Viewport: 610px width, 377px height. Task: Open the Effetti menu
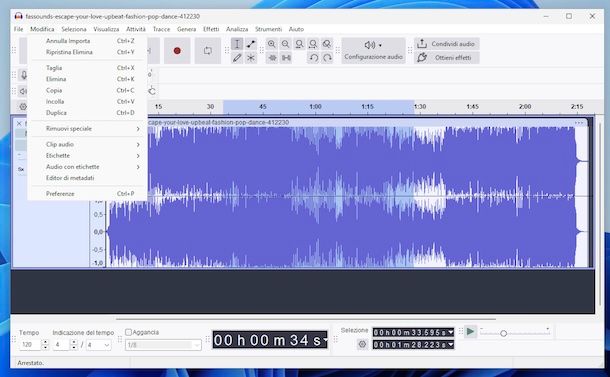point(211,29)
